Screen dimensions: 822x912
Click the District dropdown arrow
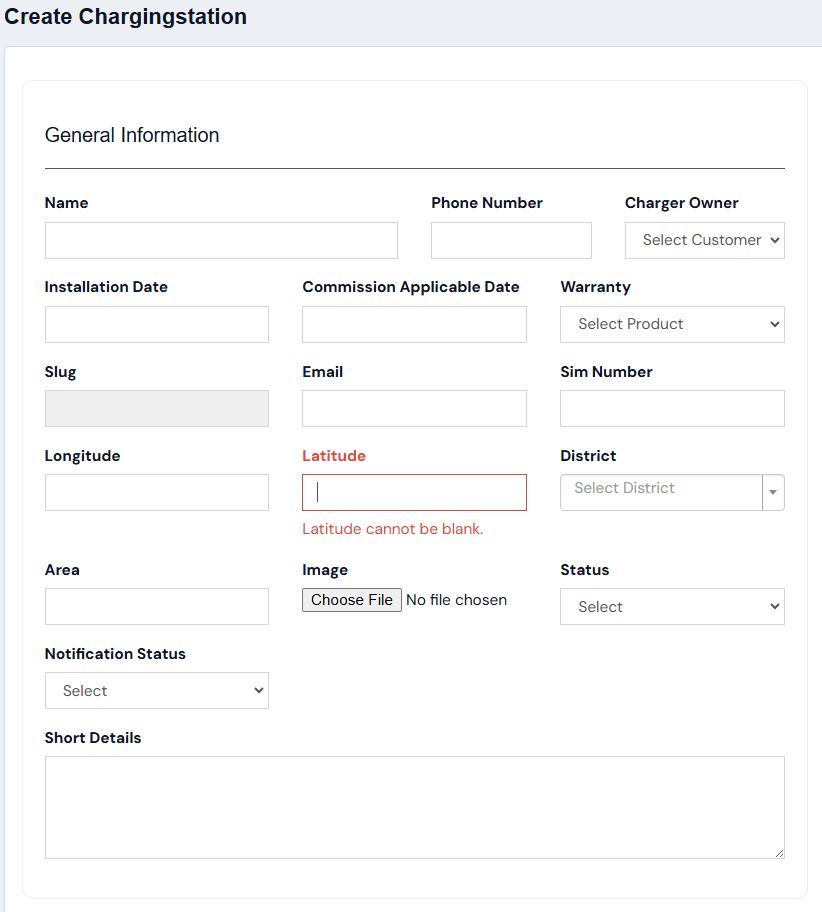click(x=773, y=492)
